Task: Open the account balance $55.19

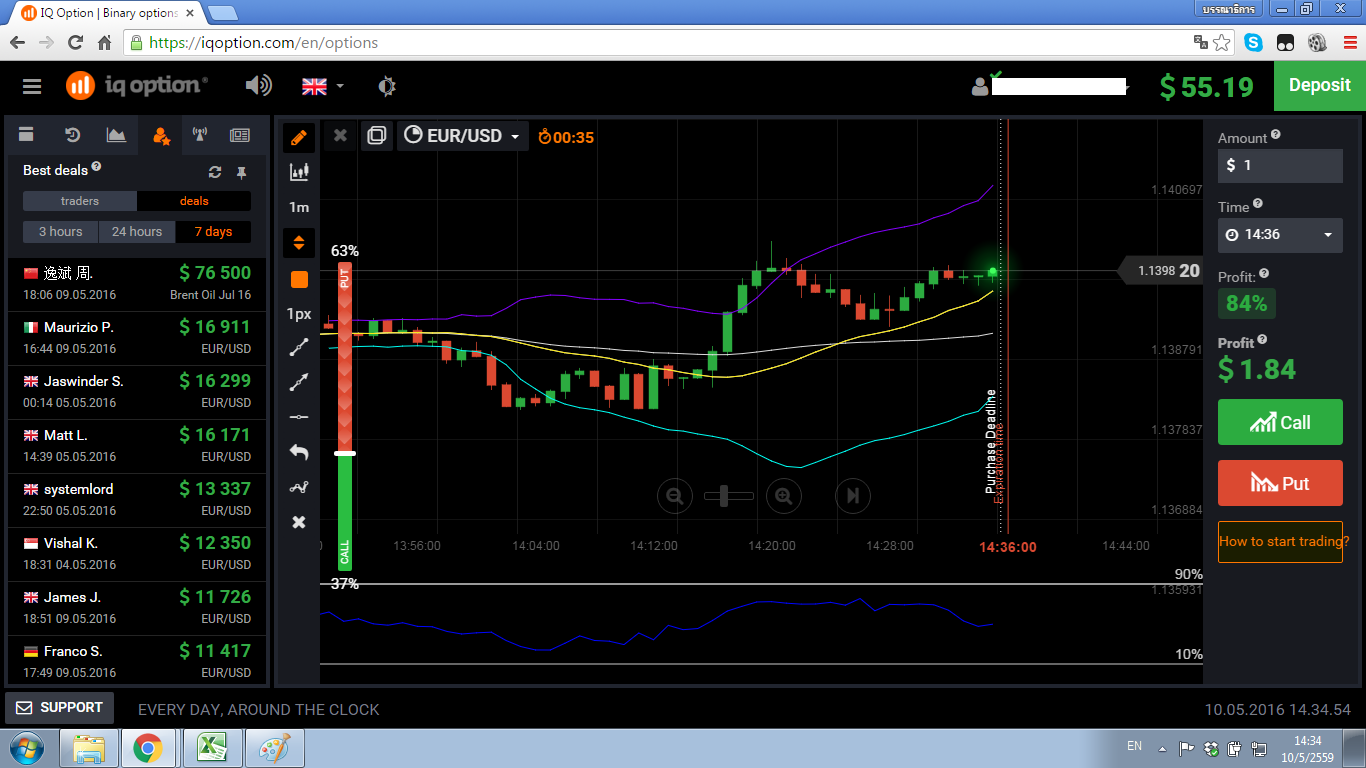Action: [x=1206, y=87]
